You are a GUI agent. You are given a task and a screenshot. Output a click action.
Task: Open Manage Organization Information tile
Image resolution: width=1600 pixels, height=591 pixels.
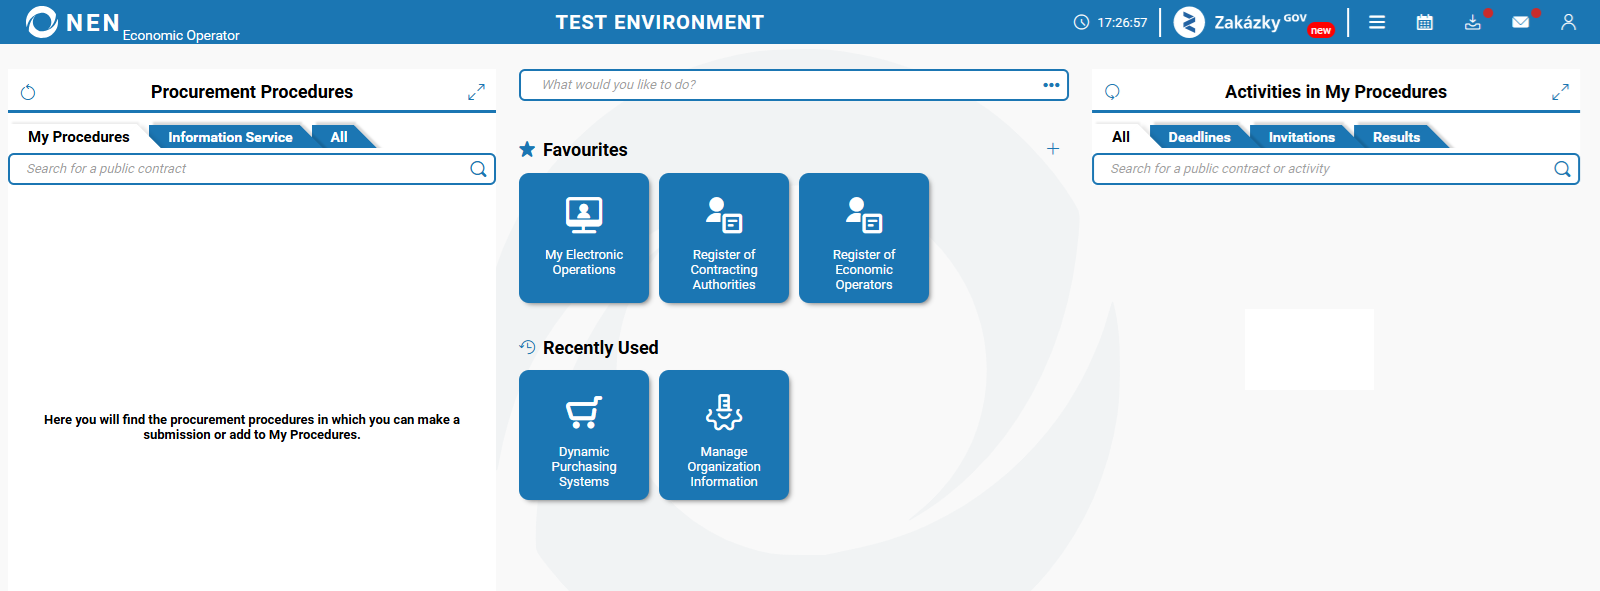pos(724,435)
